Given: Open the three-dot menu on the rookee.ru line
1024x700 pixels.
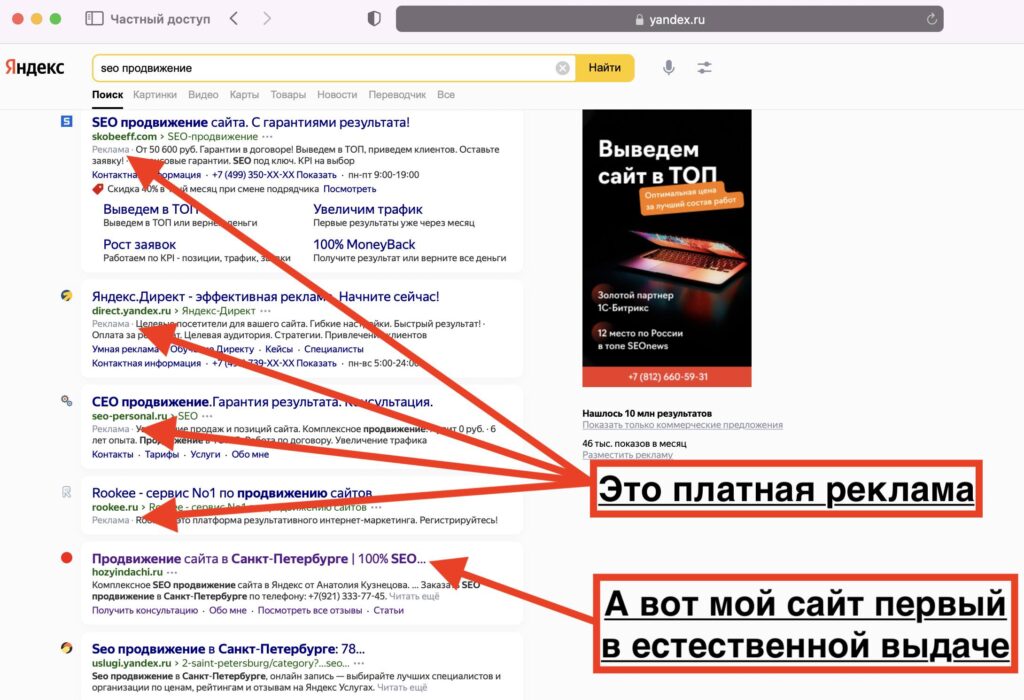Looking at the screenshot, I should (x=376, y=507).
